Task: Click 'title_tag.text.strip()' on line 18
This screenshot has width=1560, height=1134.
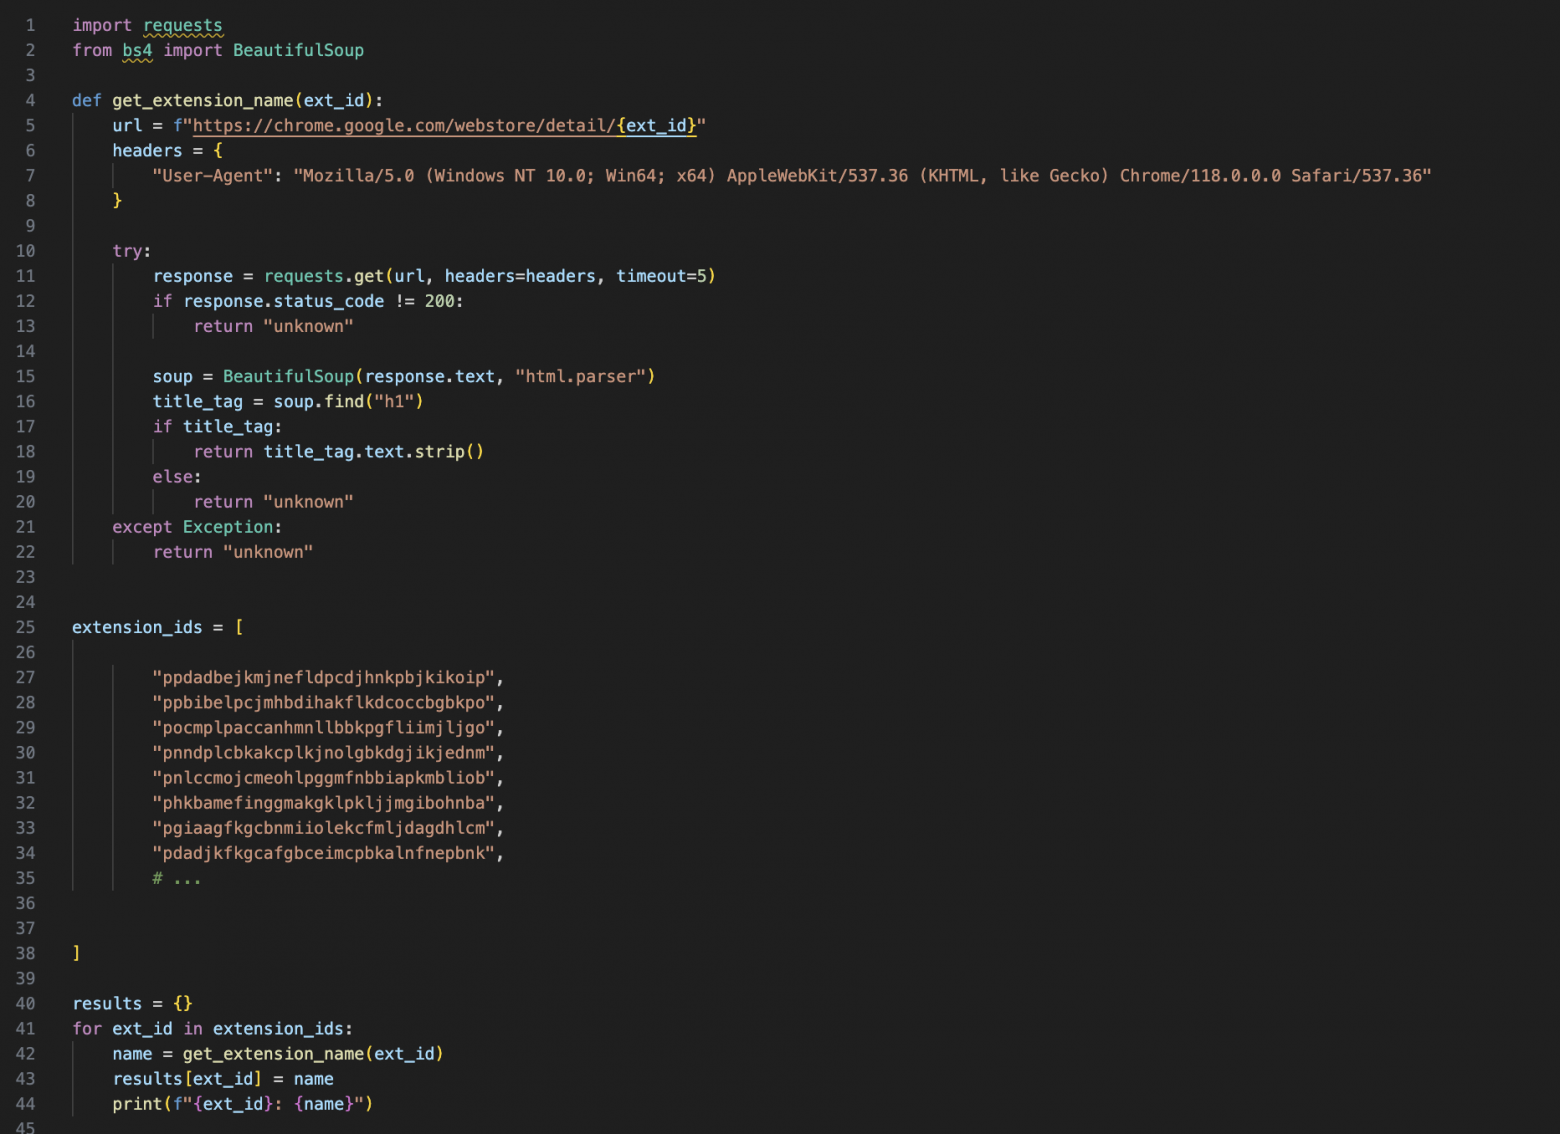Action: click(x=374, y=452)
